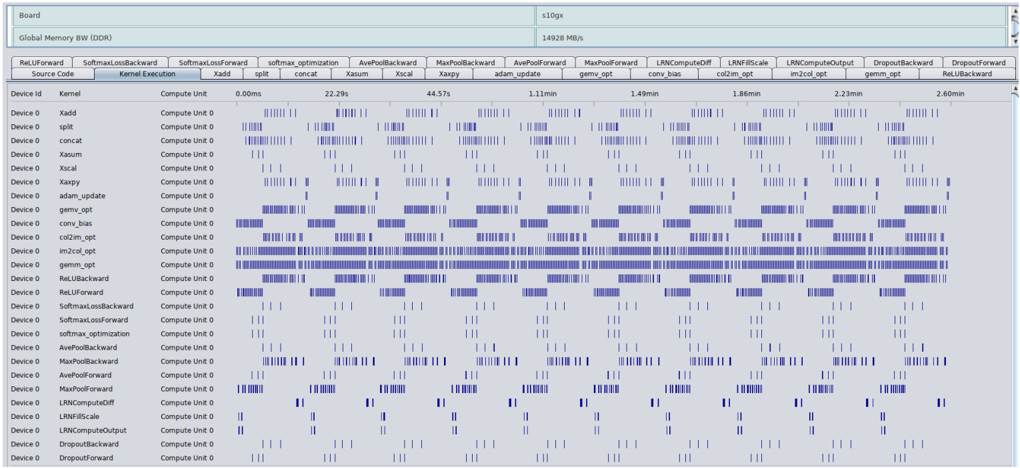Select the LRNFillScale kernel row name

pyautogui.click(x=79, y=416)
